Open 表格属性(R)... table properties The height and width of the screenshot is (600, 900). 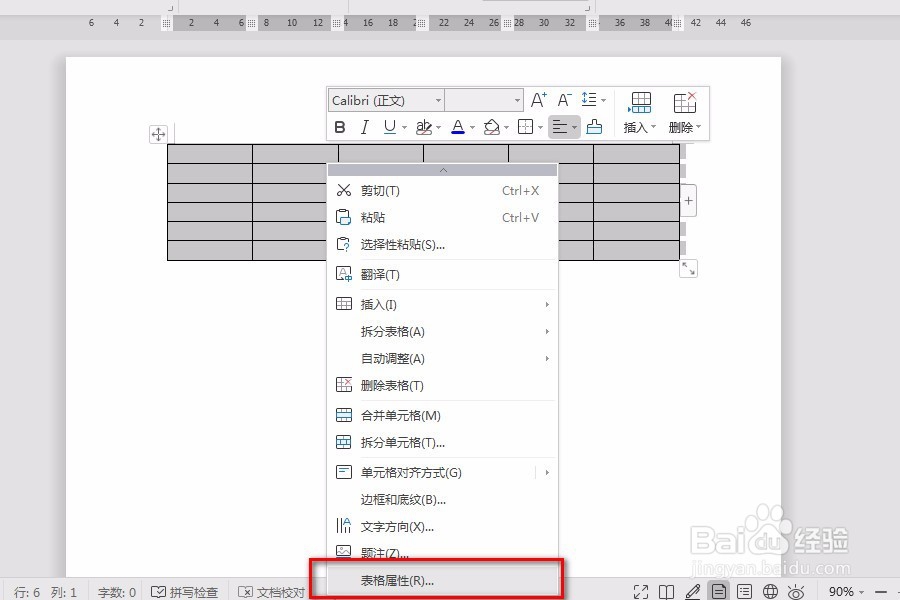pos(443,580)
